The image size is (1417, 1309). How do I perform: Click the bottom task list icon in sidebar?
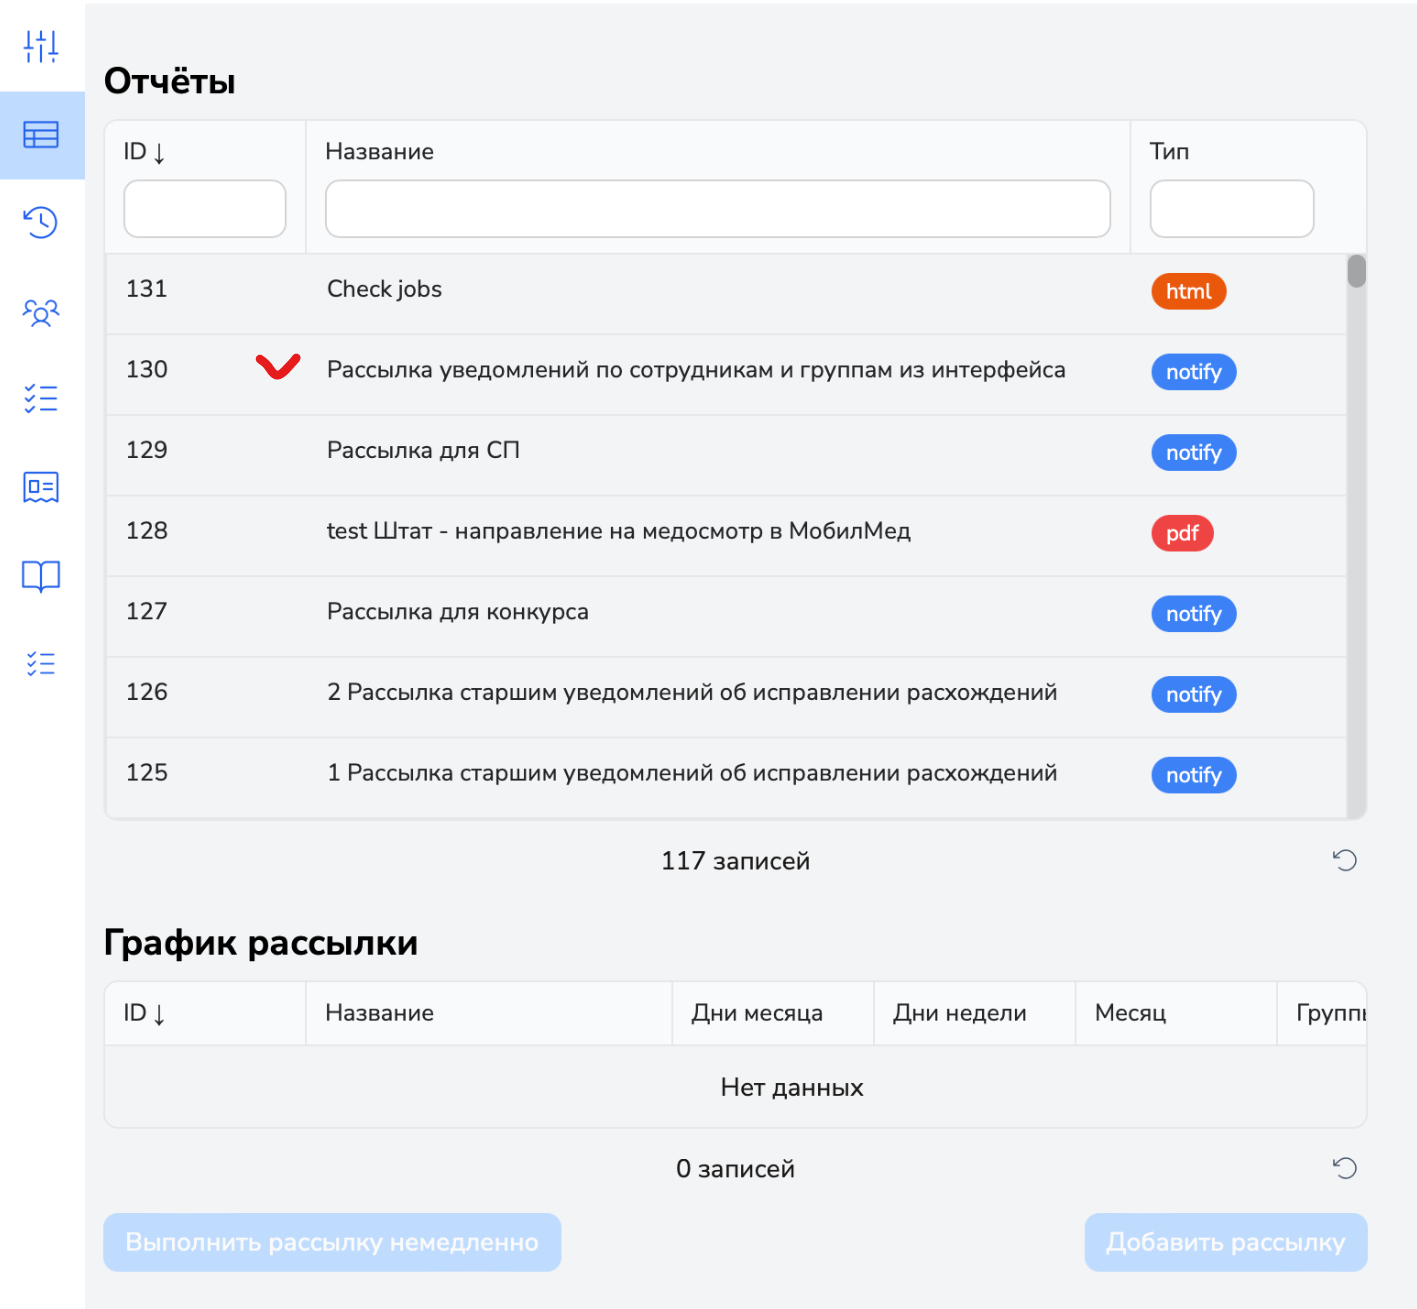(x=41, y=663)
